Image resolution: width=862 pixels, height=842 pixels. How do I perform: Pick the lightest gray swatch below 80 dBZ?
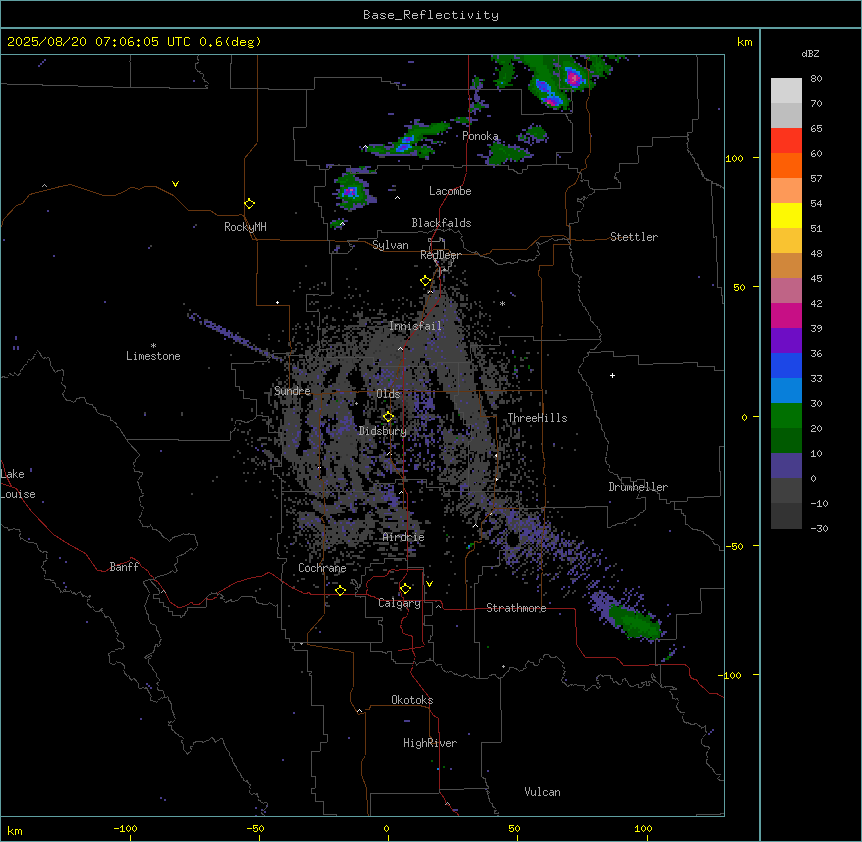coord(786,91)
